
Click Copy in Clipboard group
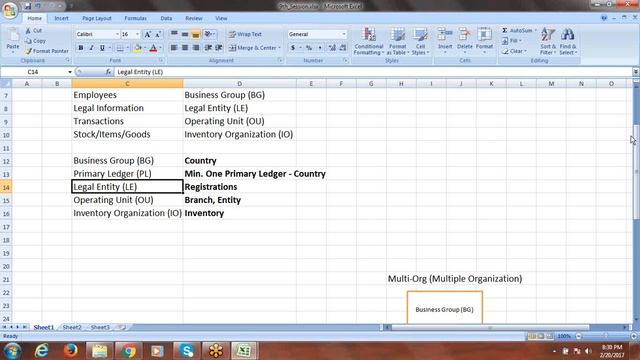[x=35, y=41]
